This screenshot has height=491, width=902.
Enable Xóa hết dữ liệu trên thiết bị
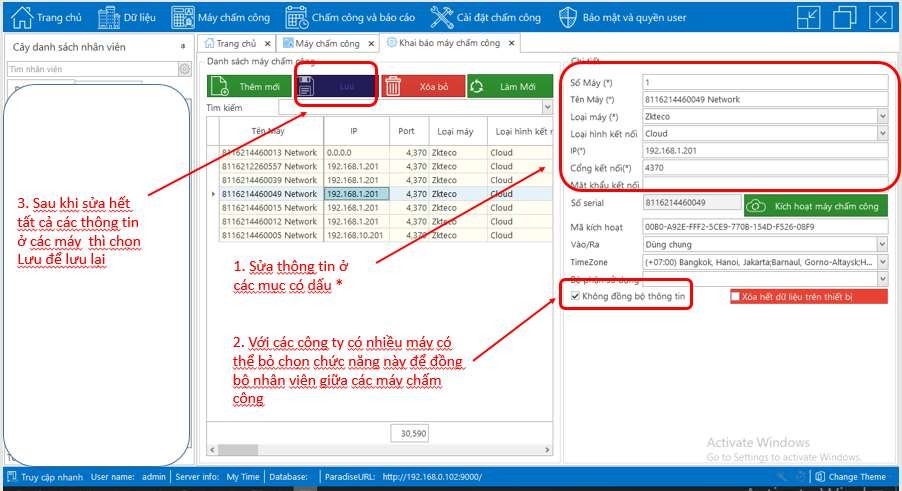[x=736, y=297]
